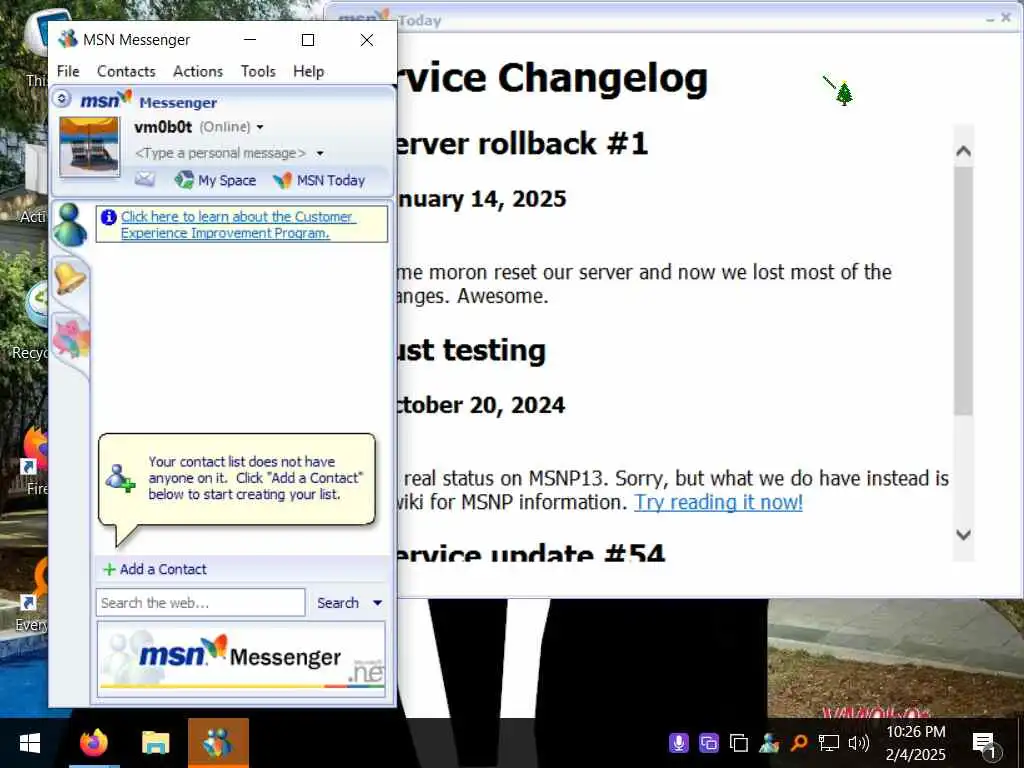
Task: Click the vm0b0t display picture
Action: [89, 146]
